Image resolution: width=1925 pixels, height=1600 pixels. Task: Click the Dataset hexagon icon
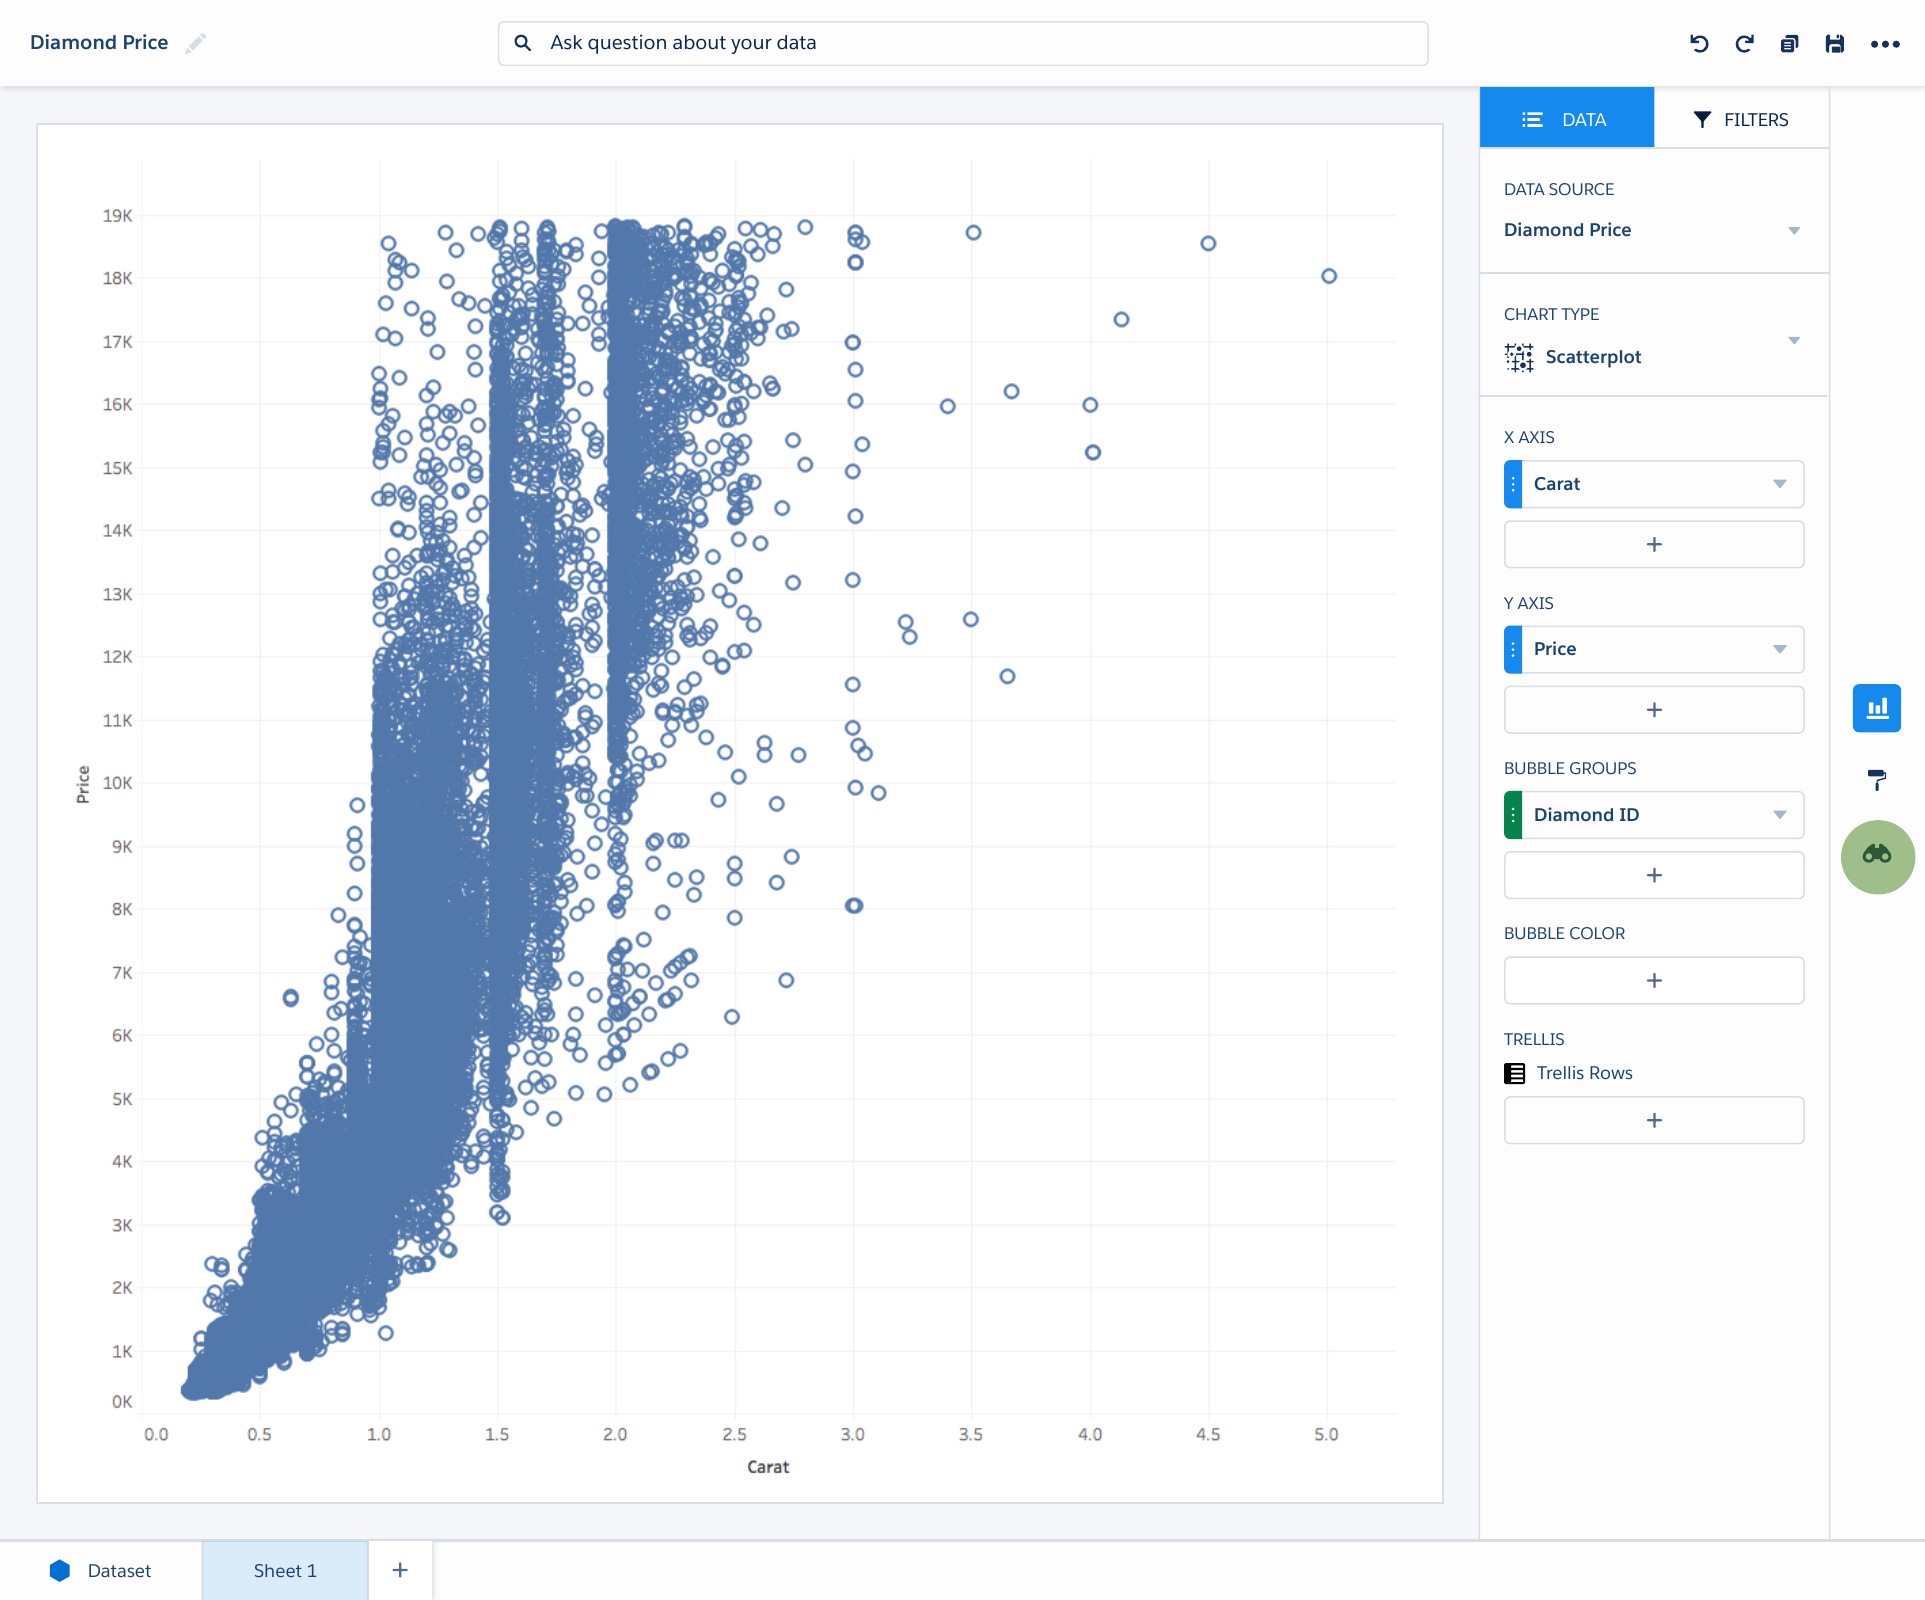click(x=60, y=1570)
